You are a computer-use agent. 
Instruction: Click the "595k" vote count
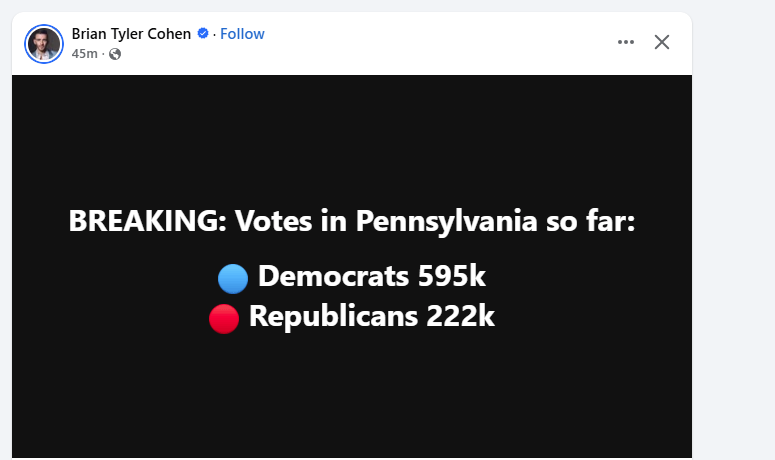pyautogui.click(x=452, y=277)
